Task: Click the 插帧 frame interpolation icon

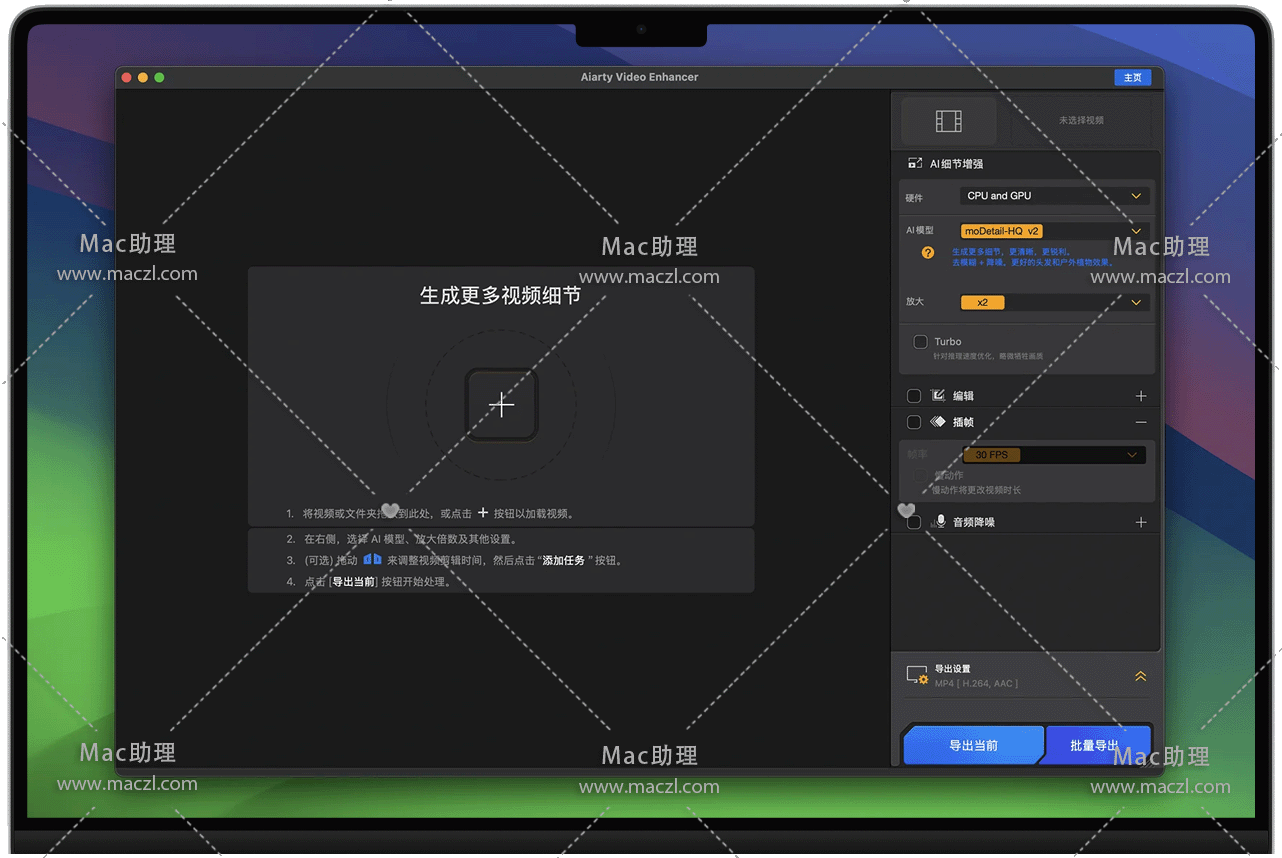Action: pos(938,422)
